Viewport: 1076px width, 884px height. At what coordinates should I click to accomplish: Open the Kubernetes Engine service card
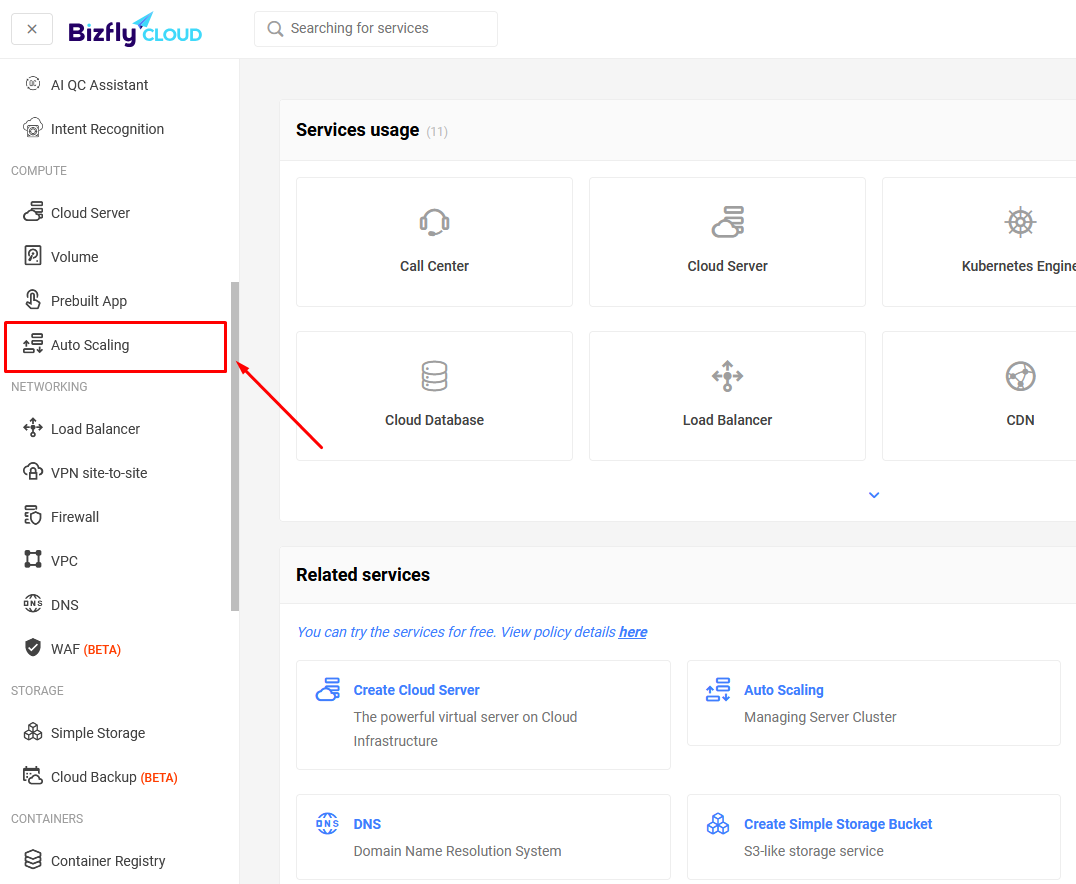click(979, 242)
